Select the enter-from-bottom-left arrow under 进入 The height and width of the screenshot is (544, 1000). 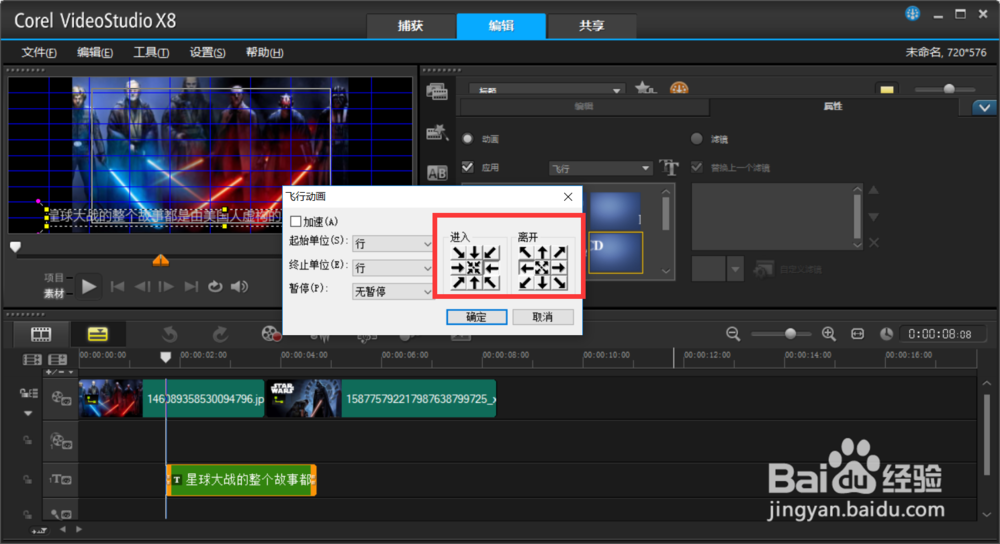click(458, 283)
